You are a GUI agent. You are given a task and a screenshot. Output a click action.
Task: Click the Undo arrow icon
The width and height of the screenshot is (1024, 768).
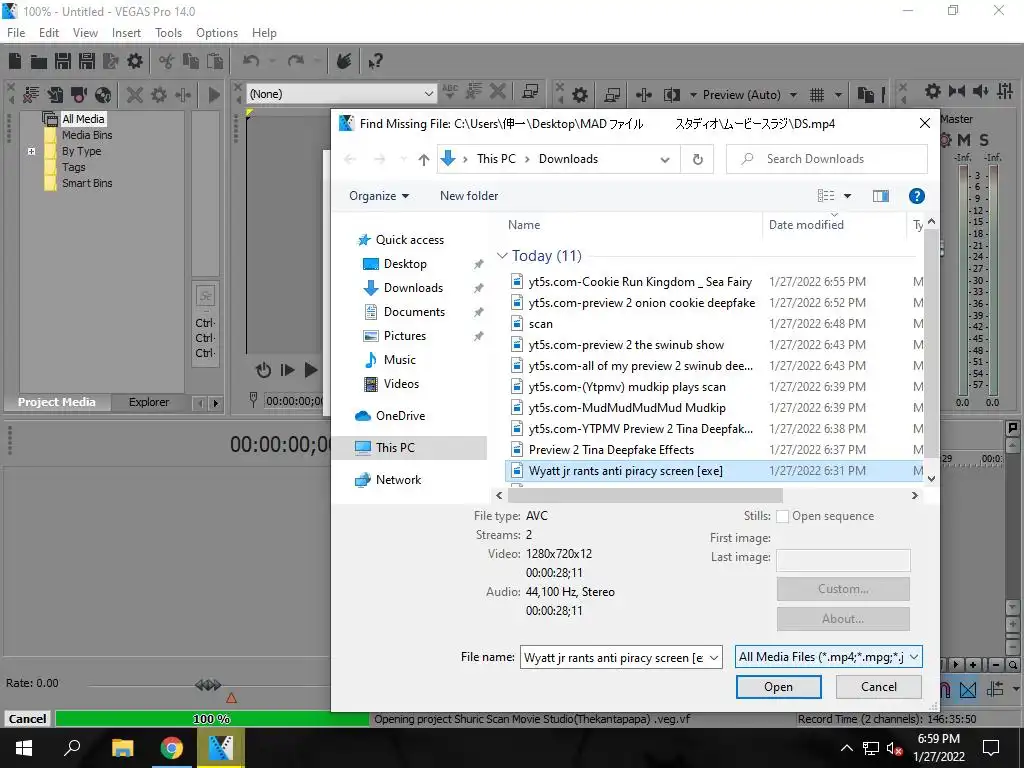(251, 61)
